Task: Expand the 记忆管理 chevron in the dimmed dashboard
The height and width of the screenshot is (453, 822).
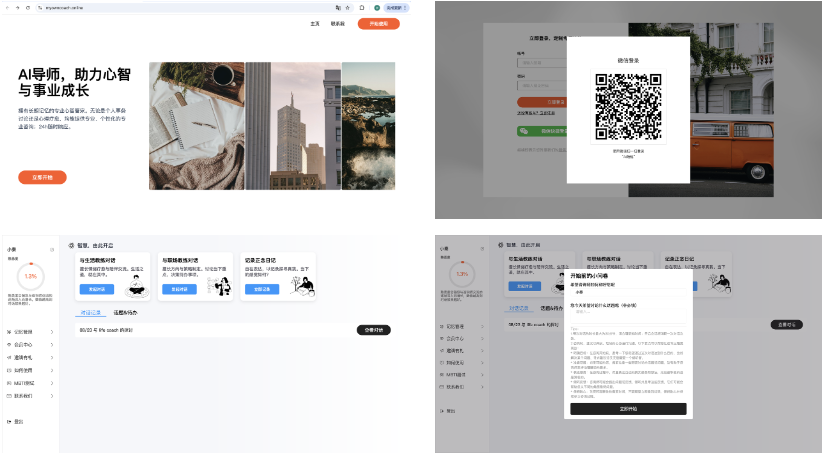Action: click(482, 327)
